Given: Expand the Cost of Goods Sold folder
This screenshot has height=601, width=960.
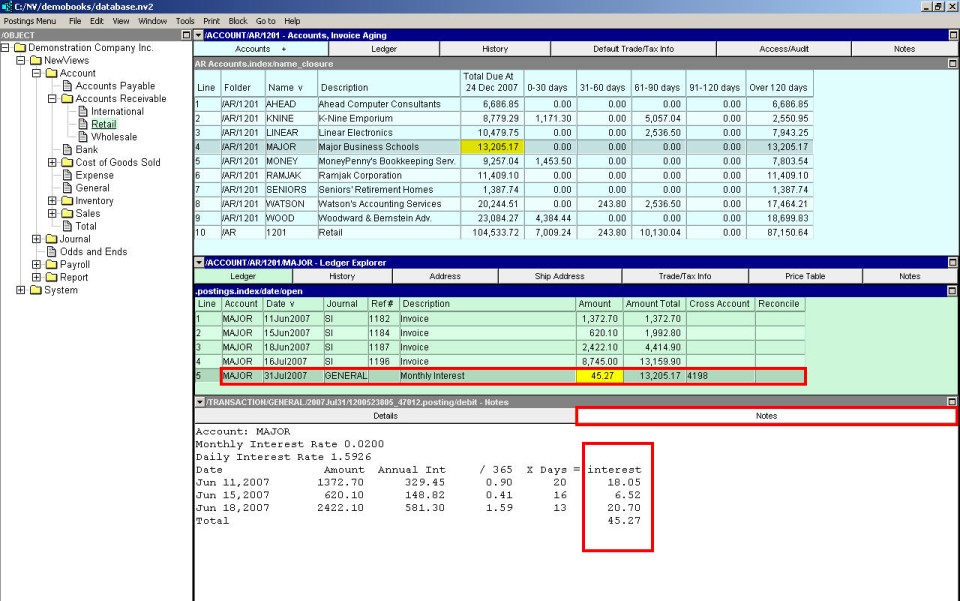Looking at the screenshot, I should (x=52, y=162).
